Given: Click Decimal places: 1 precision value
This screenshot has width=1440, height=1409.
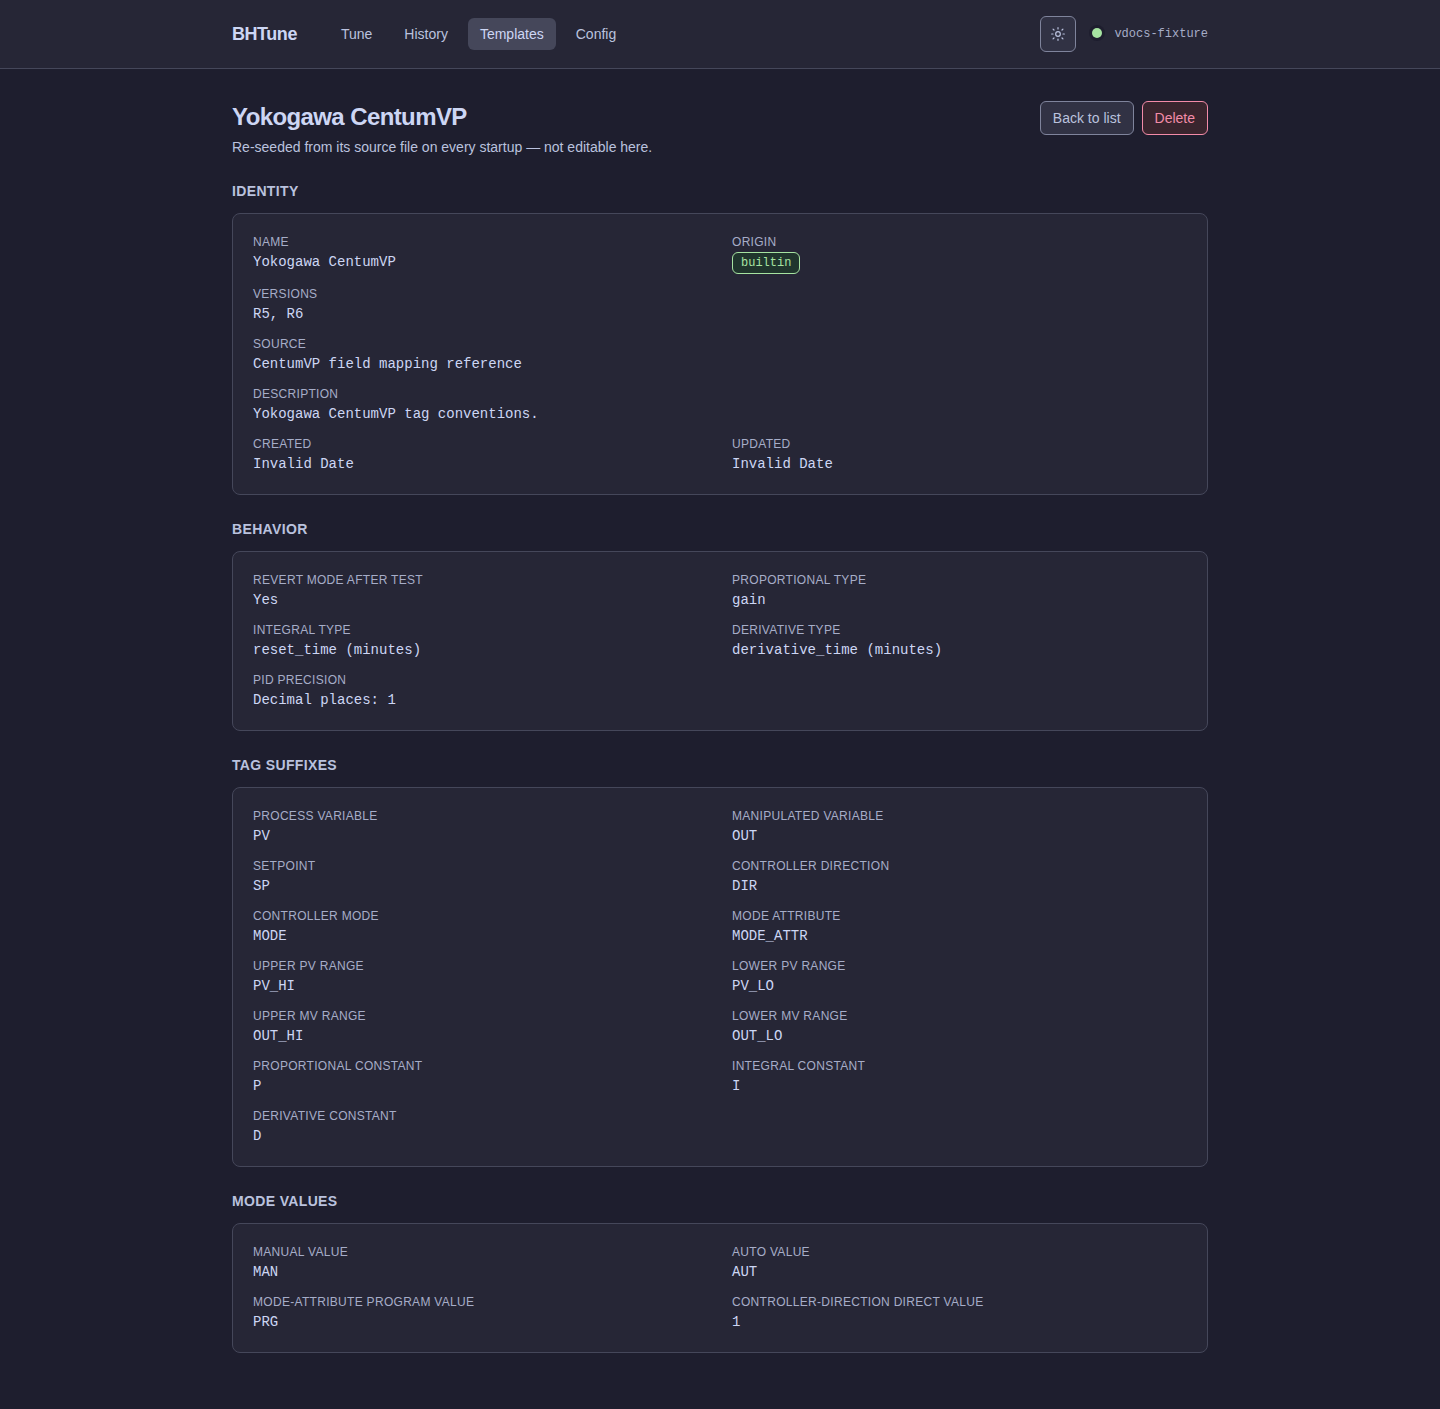Looking at the screenshot, I should coord(324,700).
